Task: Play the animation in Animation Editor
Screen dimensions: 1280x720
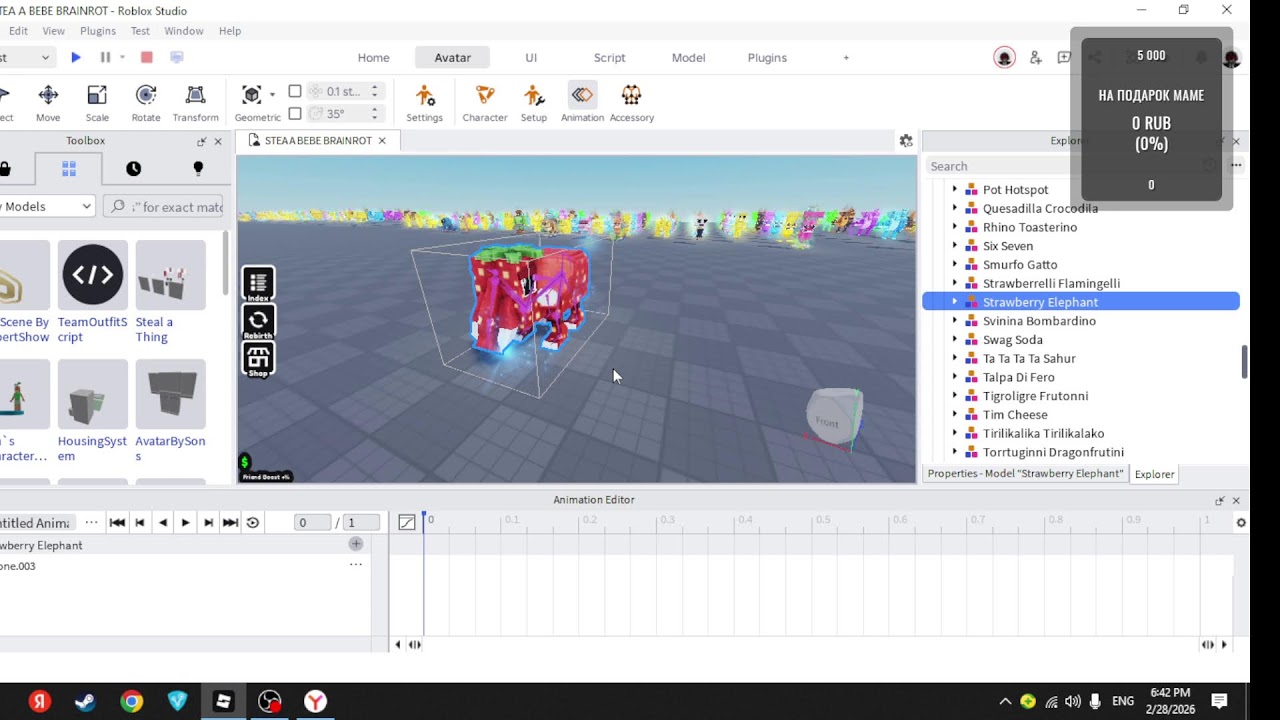Action: (x=185, y=522)
